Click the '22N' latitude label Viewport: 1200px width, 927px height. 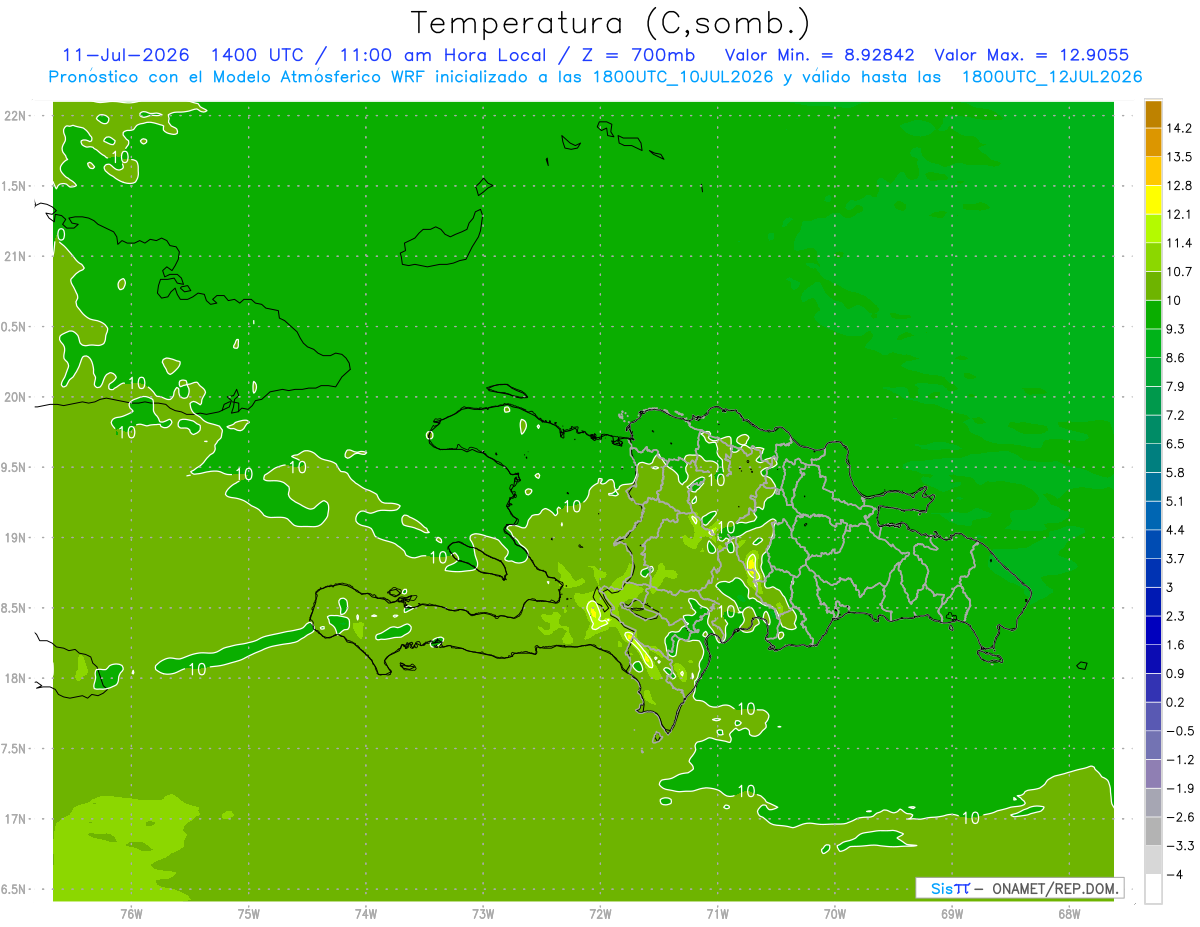[16, 115]
